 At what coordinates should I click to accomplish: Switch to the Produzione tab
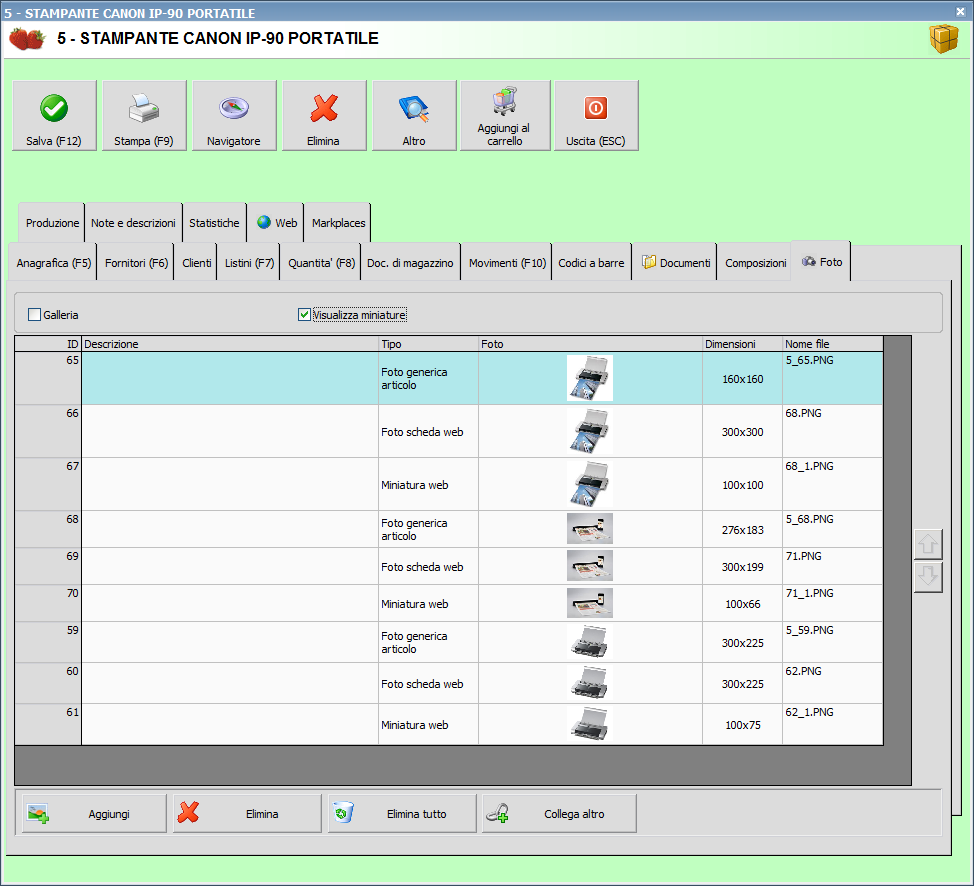(x=52, y=222)
